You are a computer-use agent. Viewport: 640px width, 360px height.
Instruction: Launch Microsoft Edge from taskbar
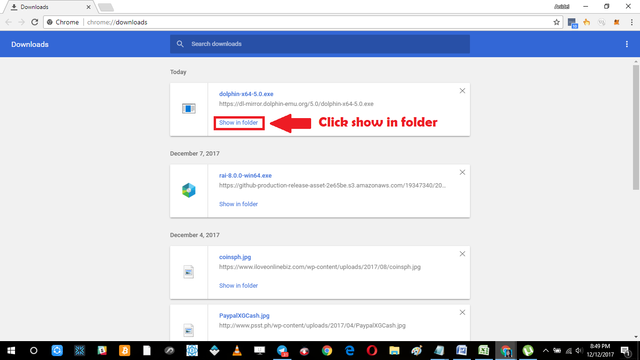click(x=349, y=351)
